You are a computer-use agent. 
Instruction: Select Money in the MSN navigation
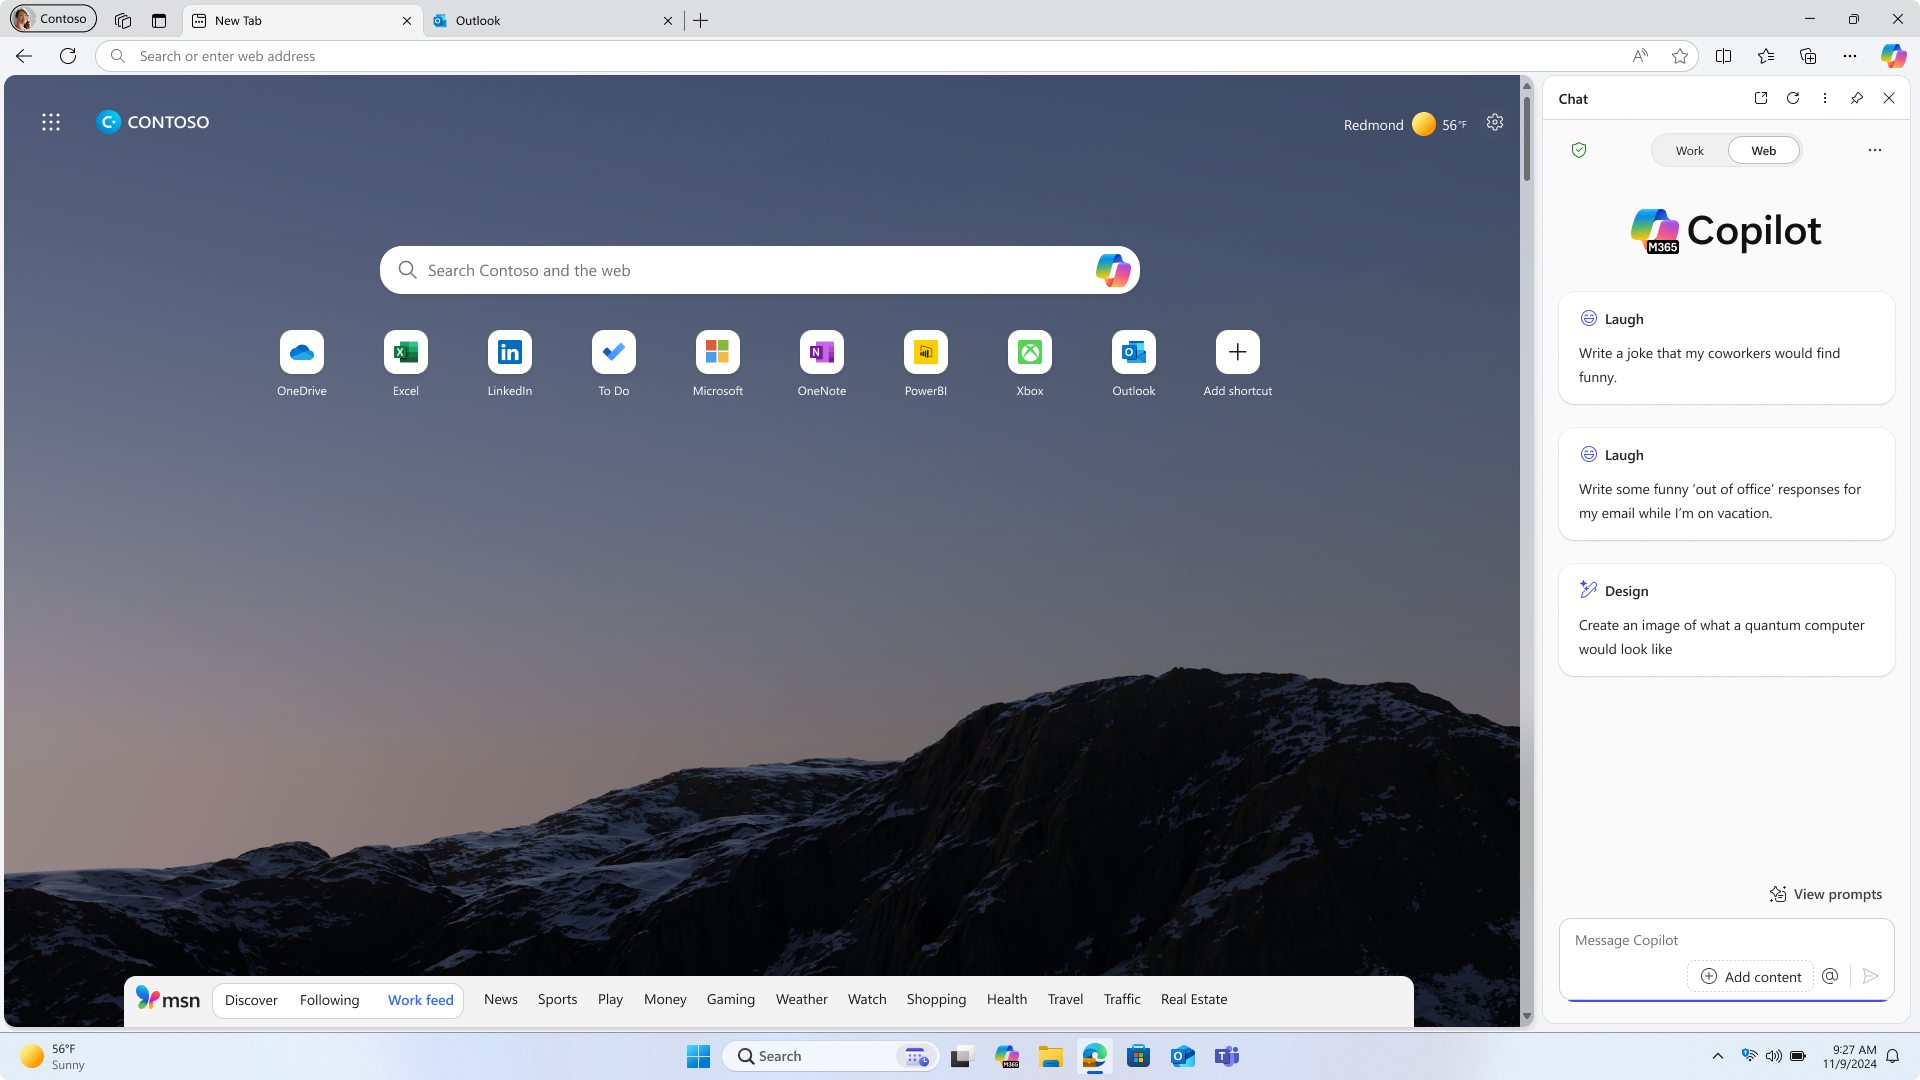pyautogui.click(x=664, y=999)
